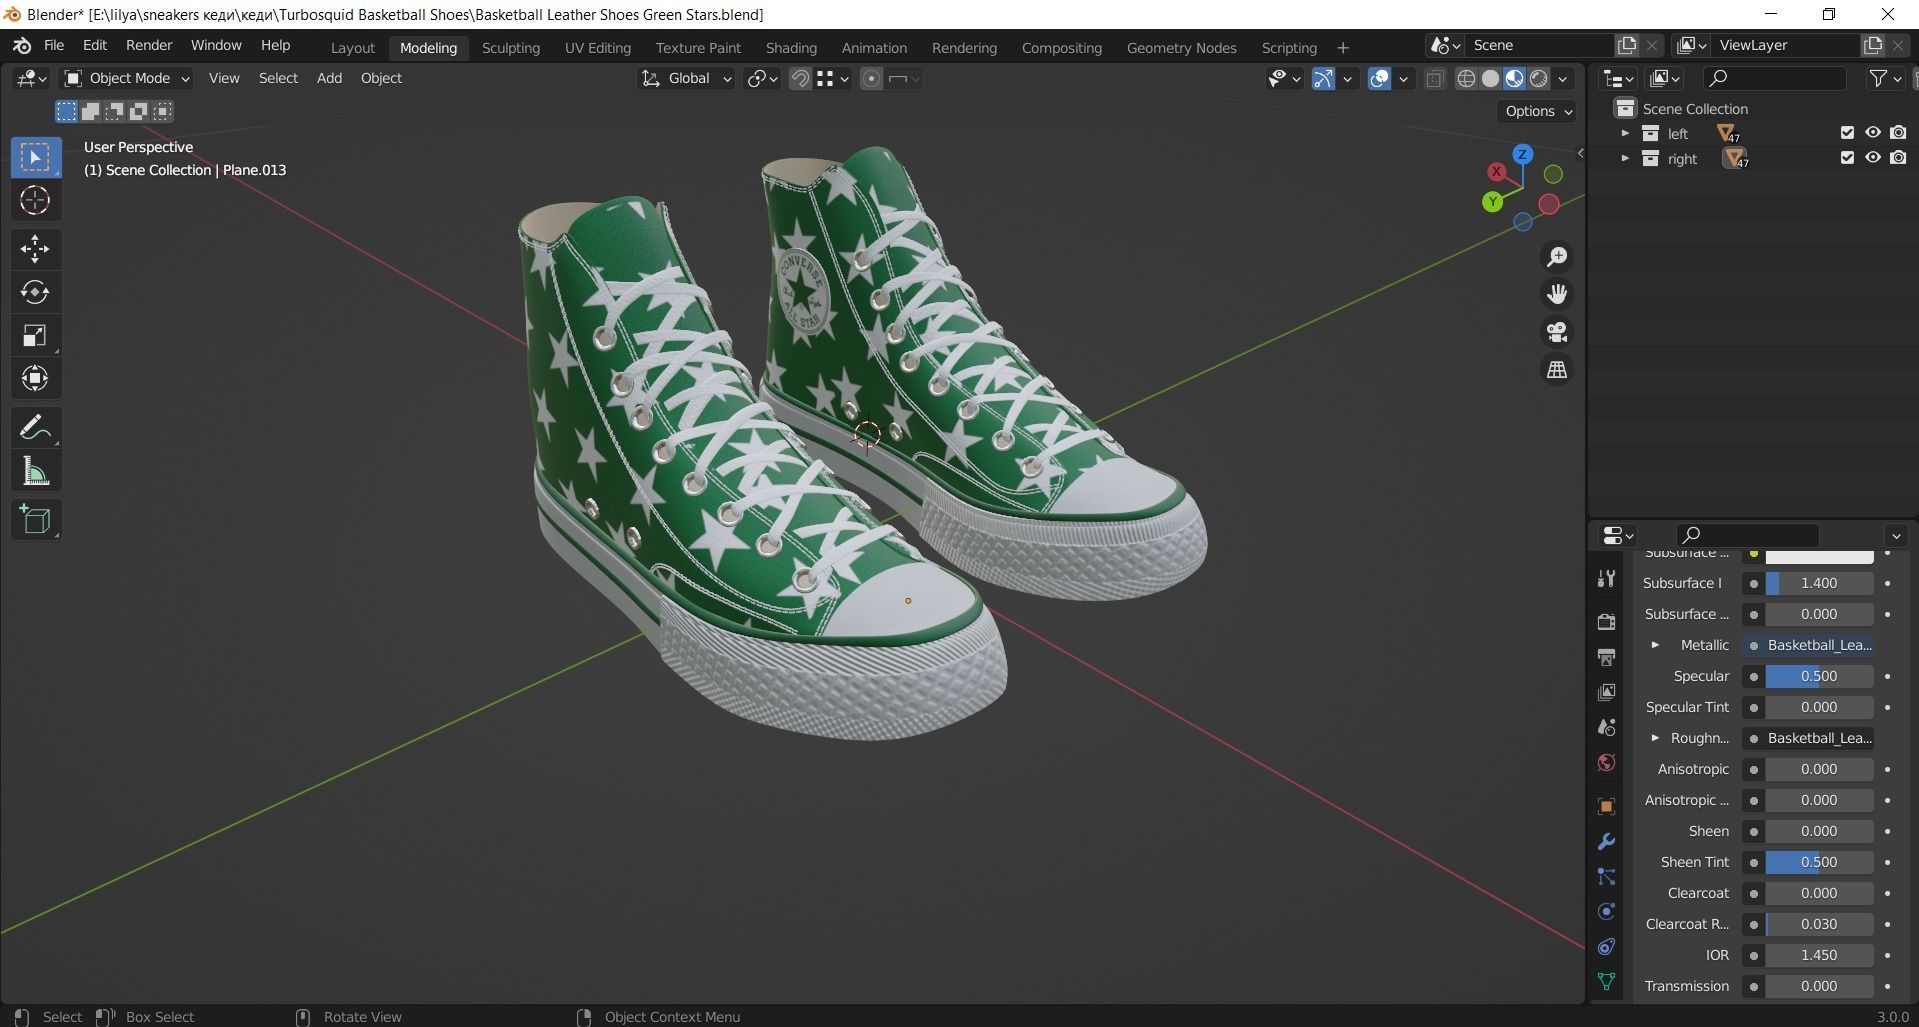Open the Object properties tab
1919x1027 pixels.
click(1606, 806)
